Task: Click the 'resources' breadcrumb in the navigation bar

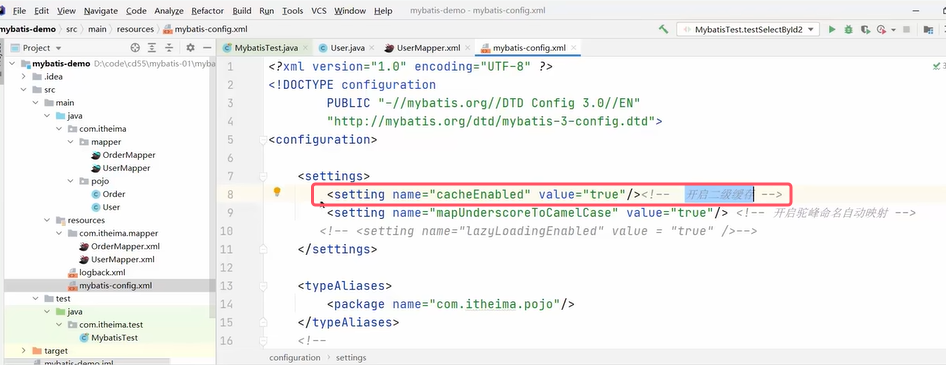Action: pyautogui.click(x=135, y=29)
